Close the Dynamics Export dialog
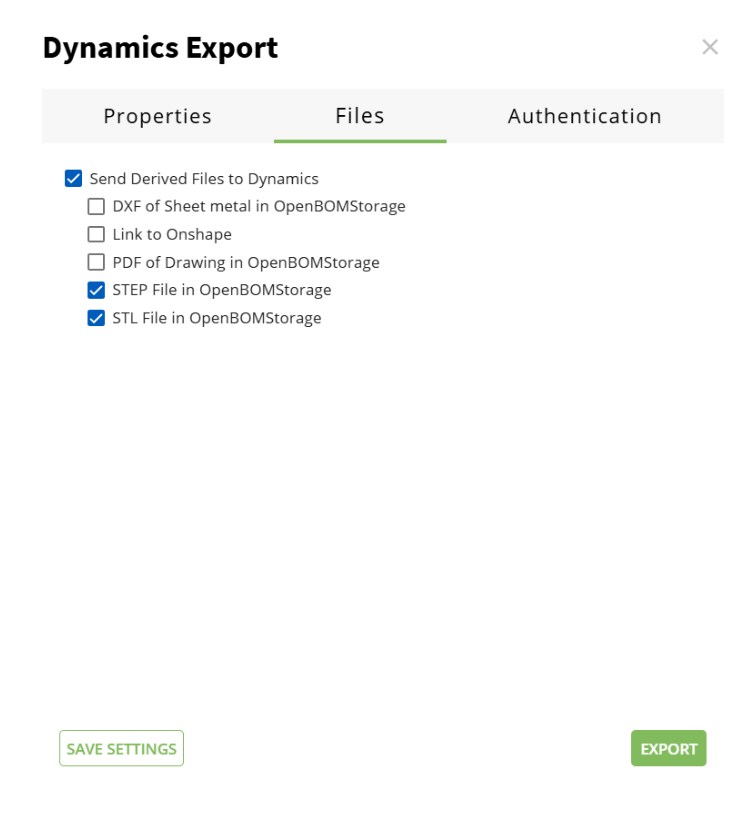This screenshot has height=817, width=753. (x=709, y=47)
